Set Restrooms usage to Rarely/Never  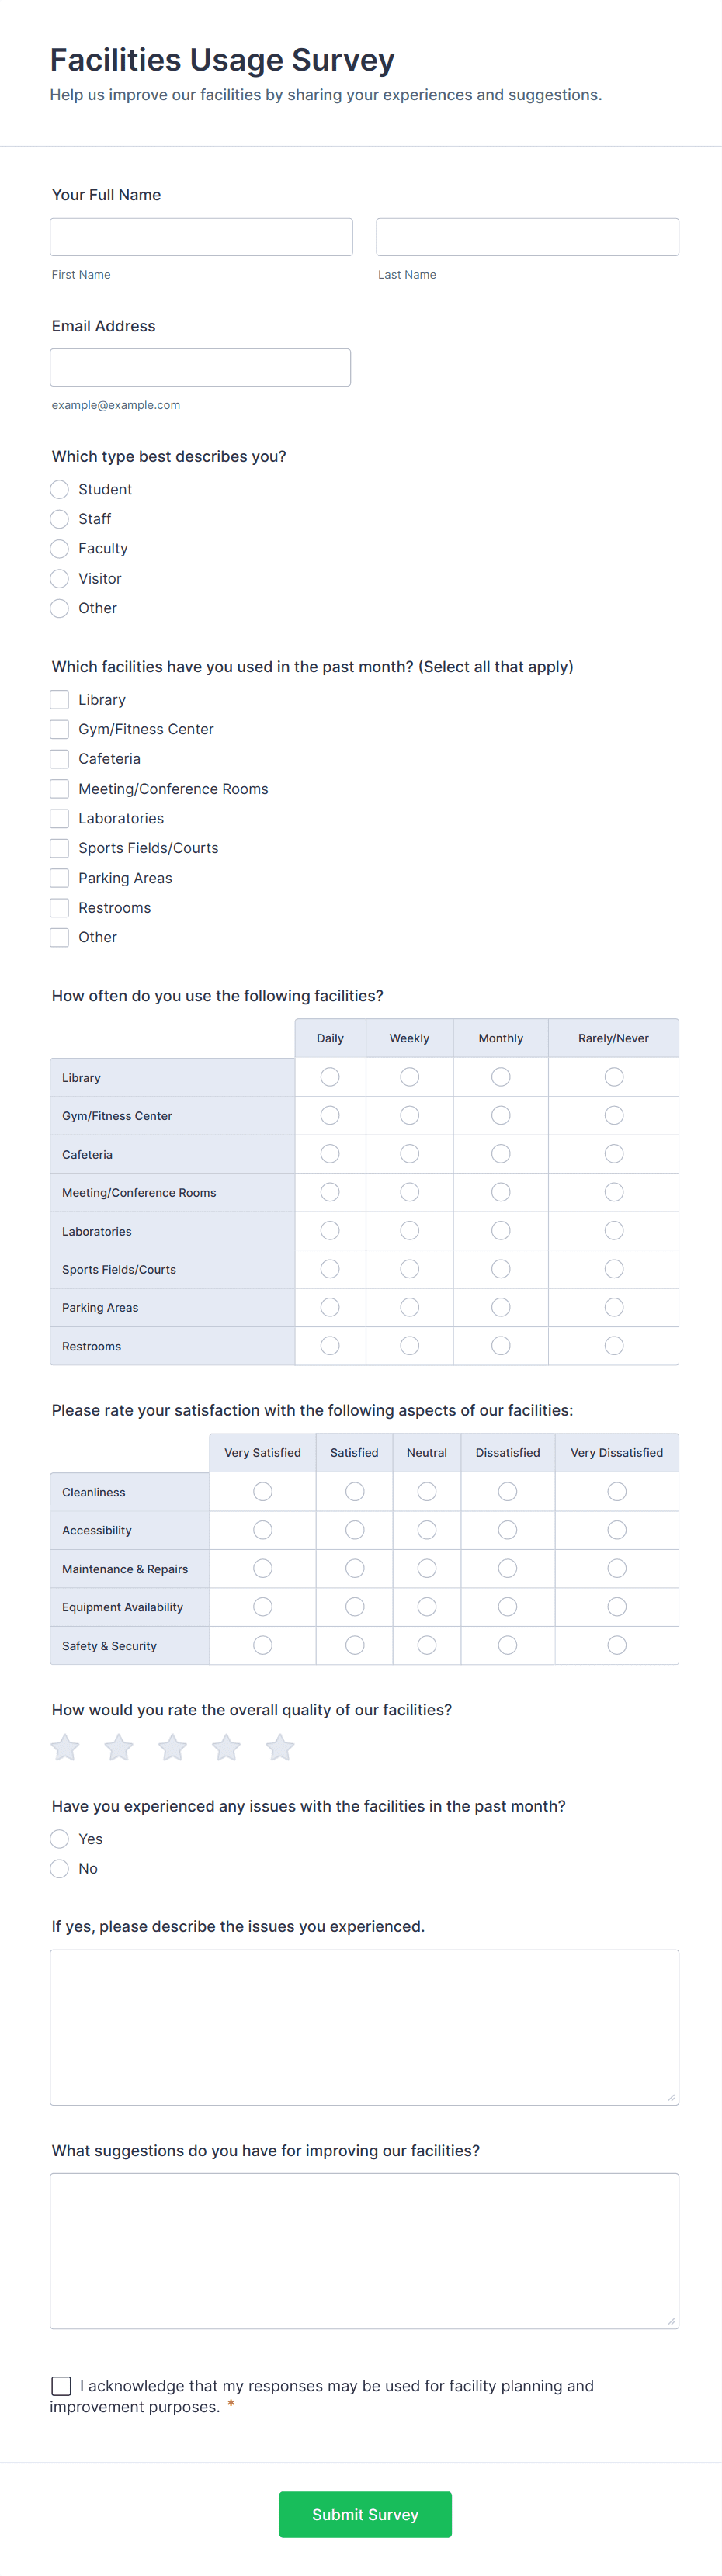click(x=614, y=1346)
